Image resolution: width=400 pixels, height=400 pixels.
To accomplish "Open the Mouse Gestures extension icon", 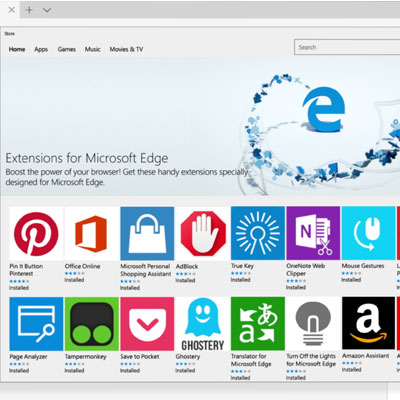I will 368,233.
